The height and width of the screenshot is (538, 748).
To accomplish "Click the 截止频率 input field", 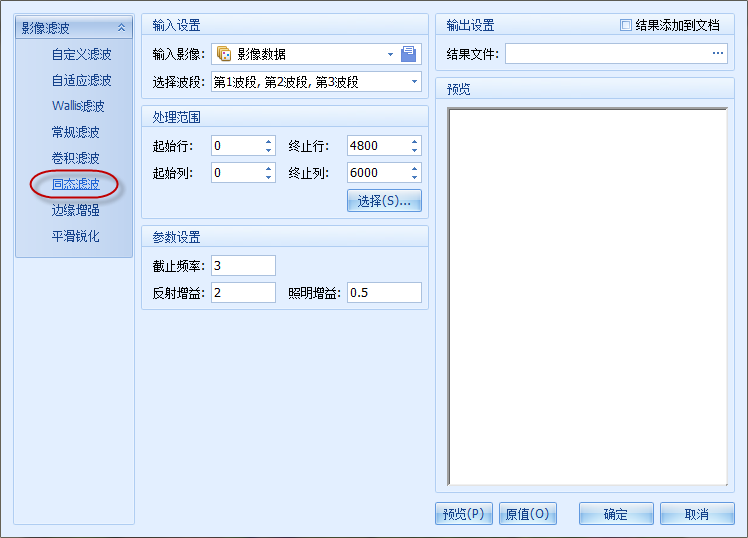I will (243, 265).
